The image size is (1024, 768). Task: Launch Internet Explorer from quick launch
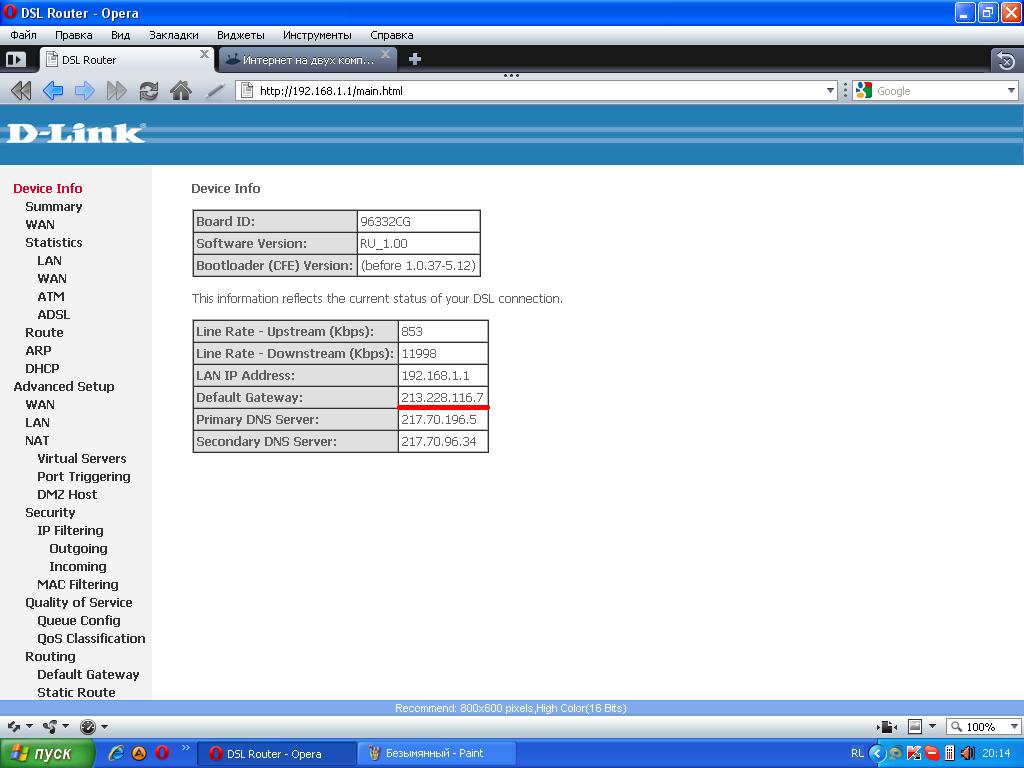(117, 753)
